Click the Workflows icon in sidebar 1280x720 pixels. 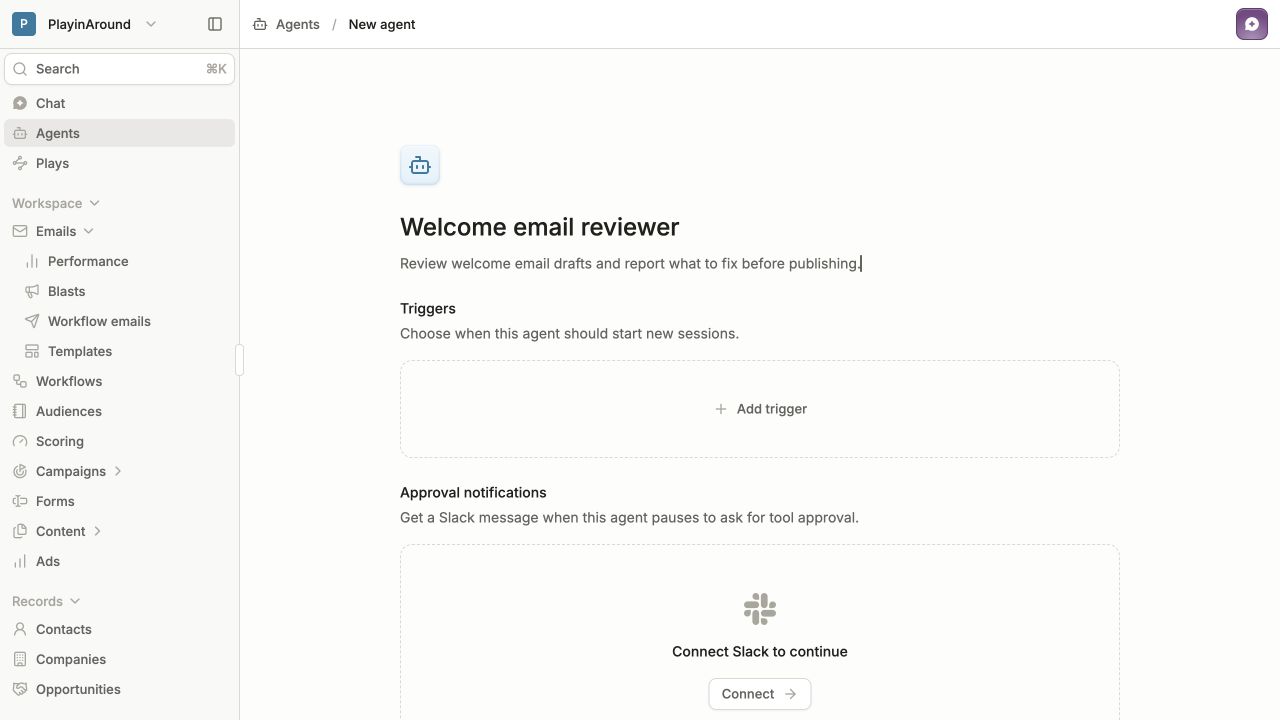click(20, 381)
